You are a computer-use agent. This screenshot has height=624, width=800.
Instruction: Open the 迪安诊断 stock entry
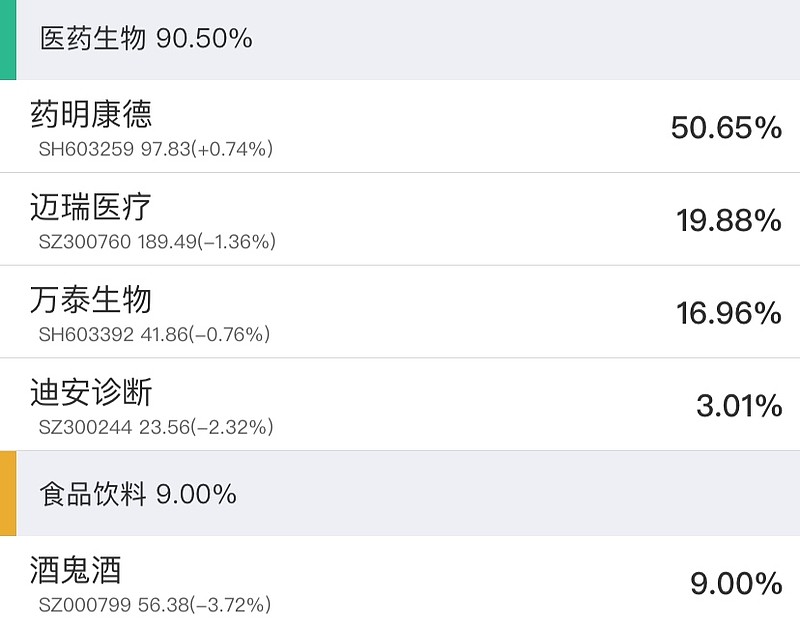[x=91, y=392]
